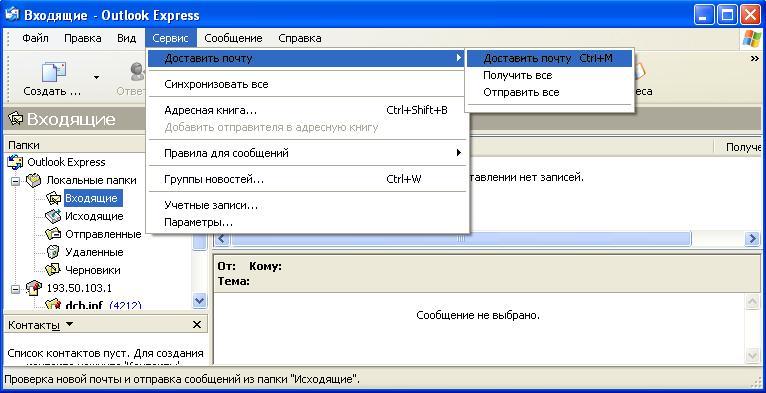Choose Отправить все in submenu
Screen dimensions: 766x393
549,92
